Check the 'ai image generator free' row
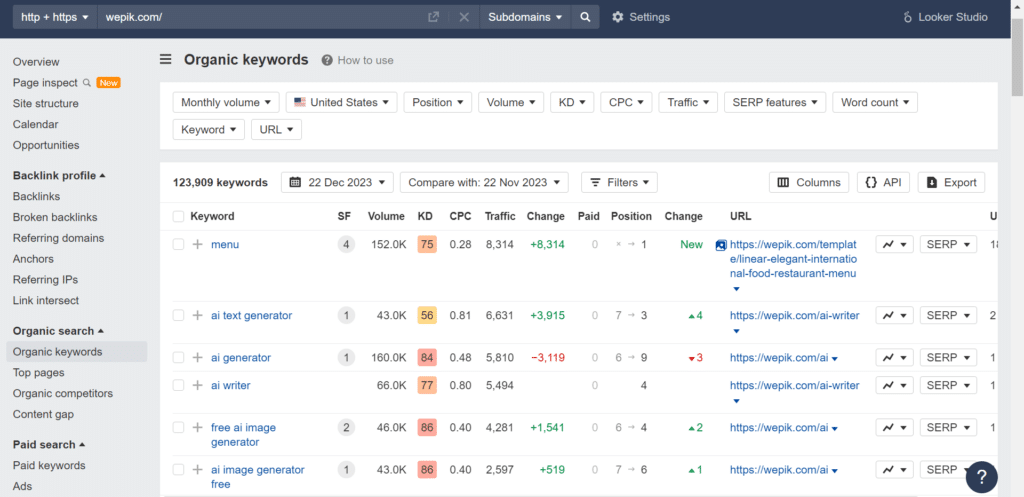1024x497 pixels. (x=178, y=470)
